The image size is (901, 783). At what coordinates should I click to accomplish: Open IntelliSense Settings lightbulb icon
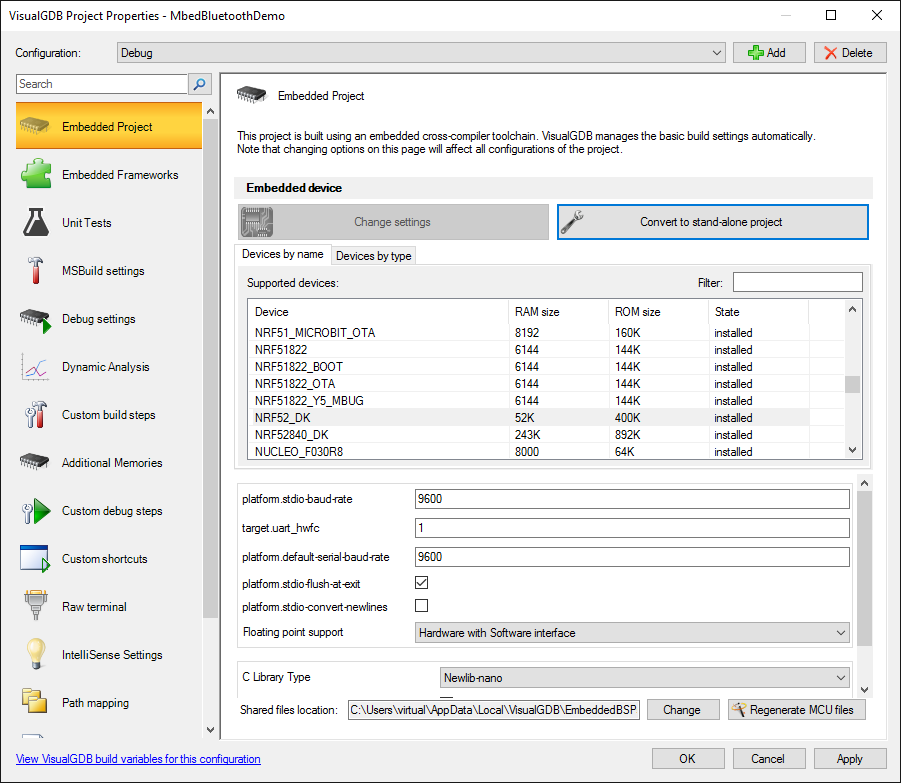pyautogui.click(x=36, y=654)
